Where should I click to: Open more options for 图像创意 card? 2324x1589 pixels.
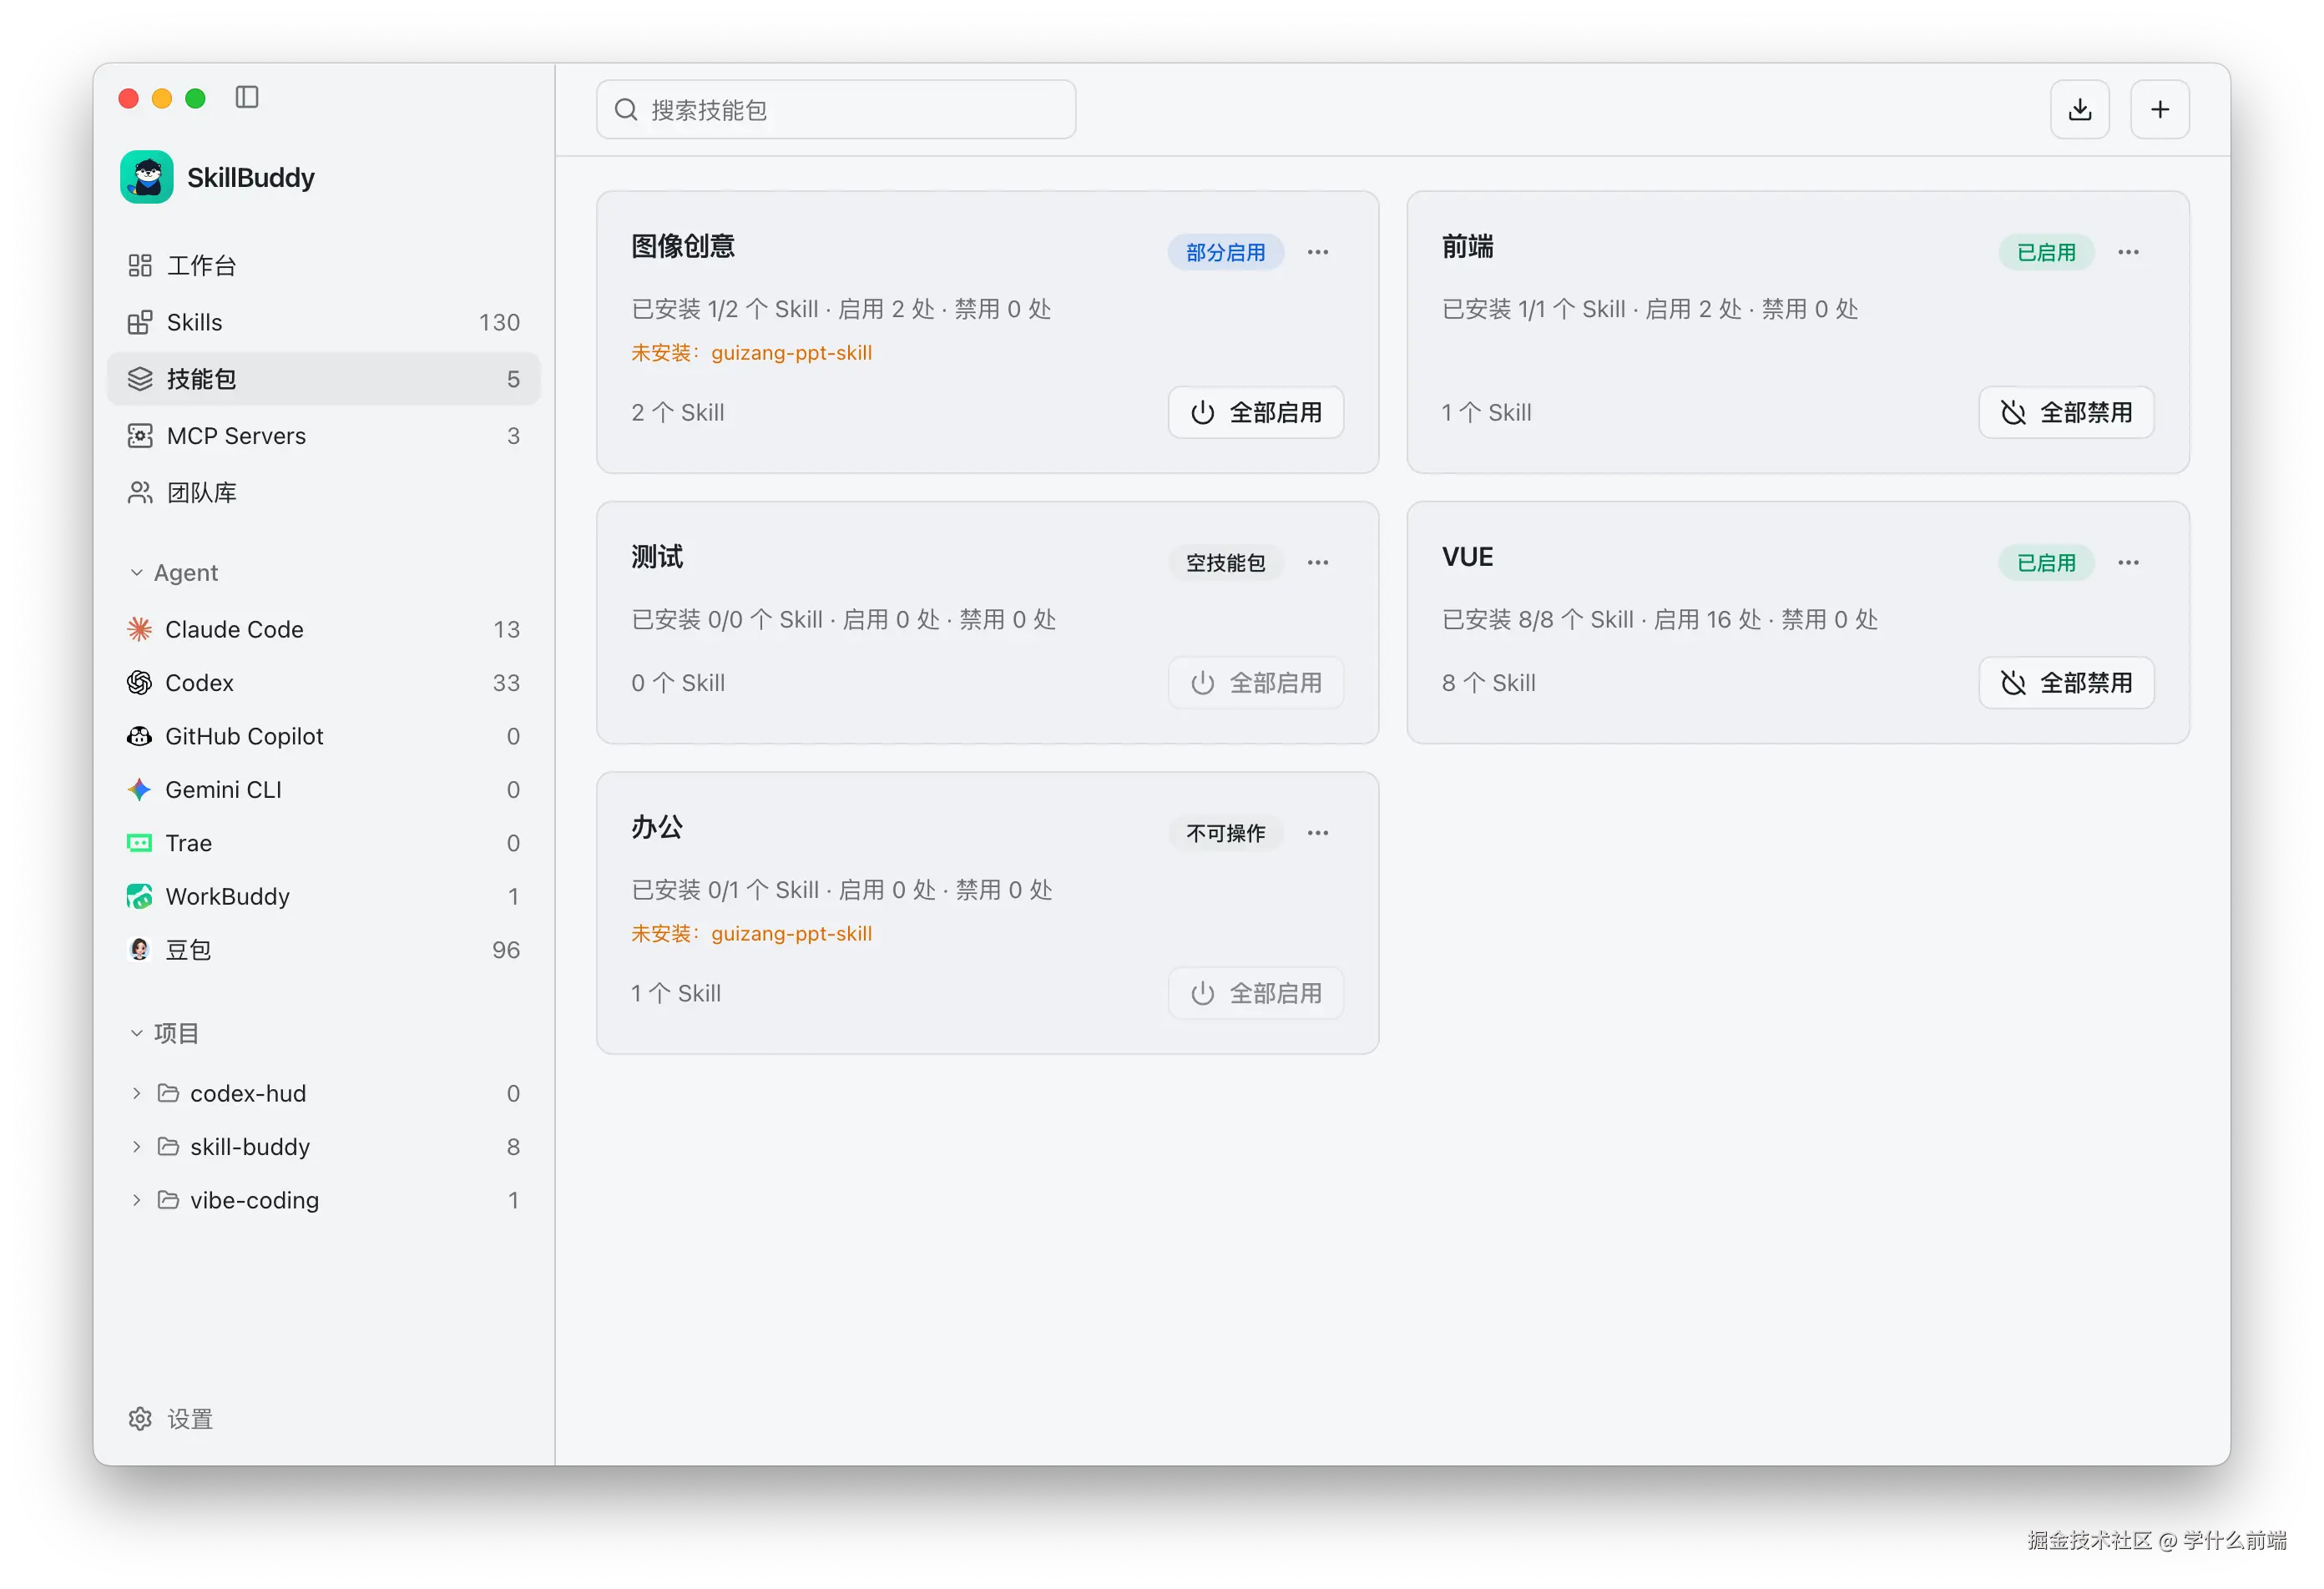(1318, 252)
